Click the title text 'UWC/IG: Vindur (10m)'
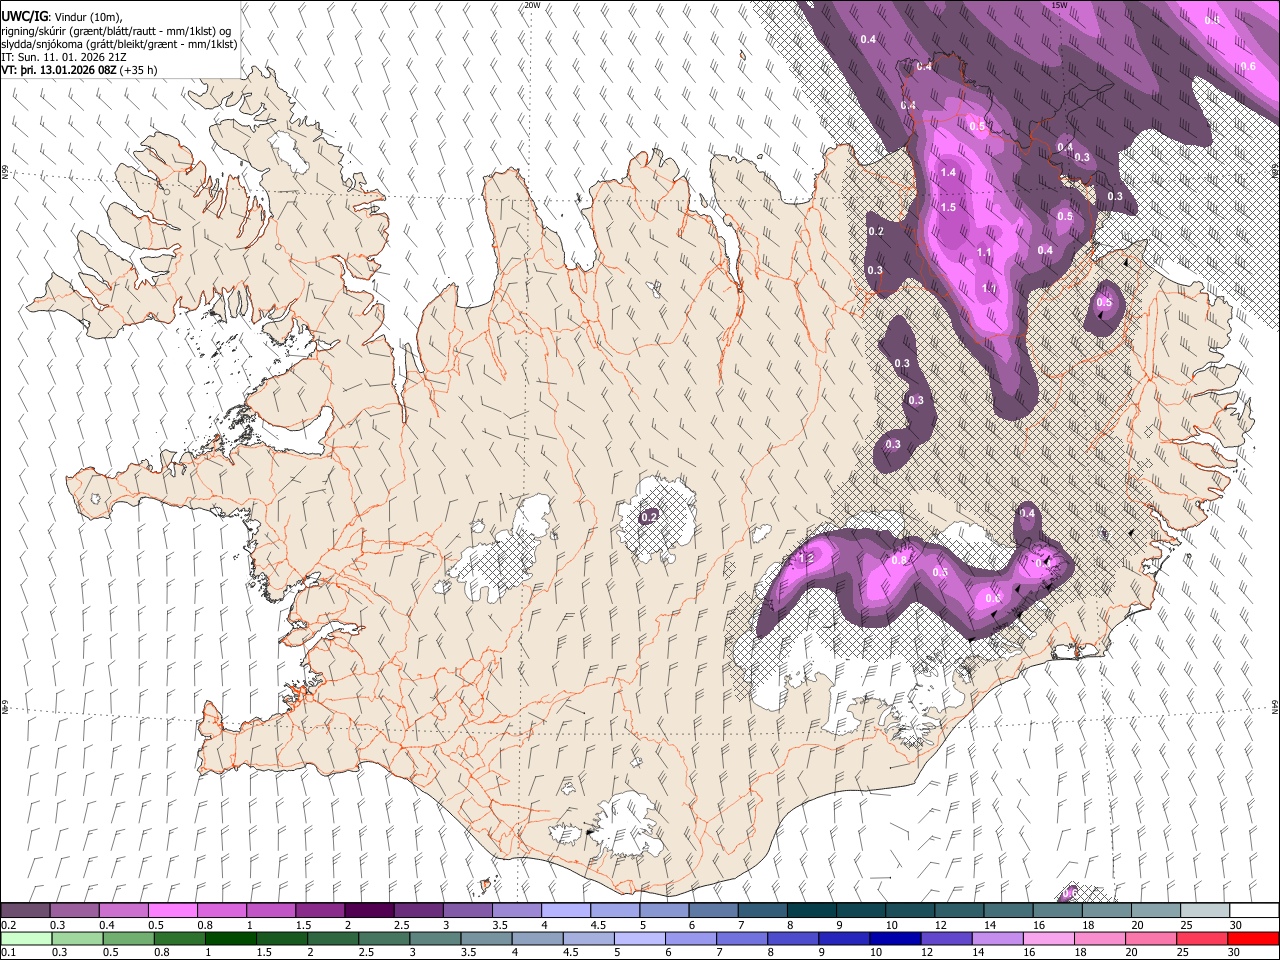1280x960 pixels. coord(62,16)
